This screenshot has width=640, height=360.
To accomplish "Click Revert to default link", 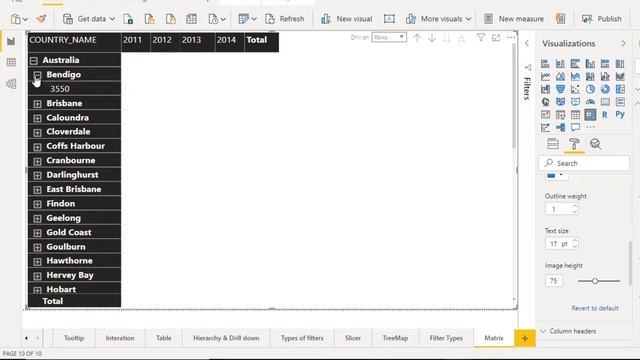I will pos(595,308).
